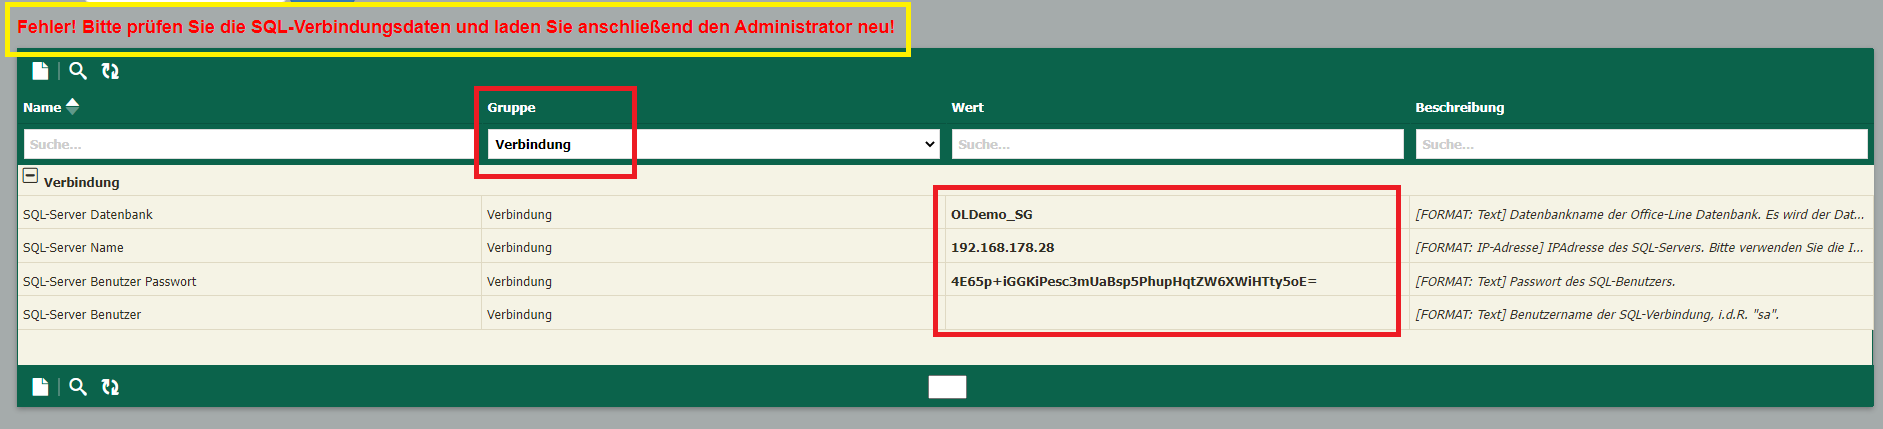Click the Name column search field
This screenshot has width=1883, height=429.
click(248, 144)
